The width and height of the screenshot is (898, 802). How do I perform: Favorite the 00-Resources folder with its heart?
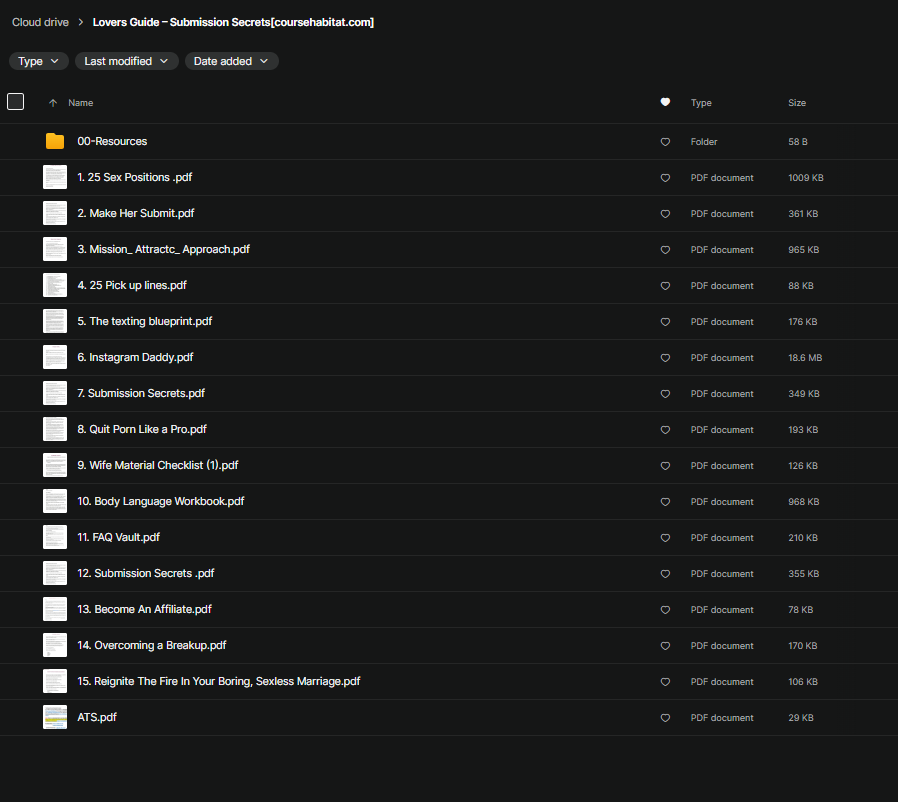point(665,142)
